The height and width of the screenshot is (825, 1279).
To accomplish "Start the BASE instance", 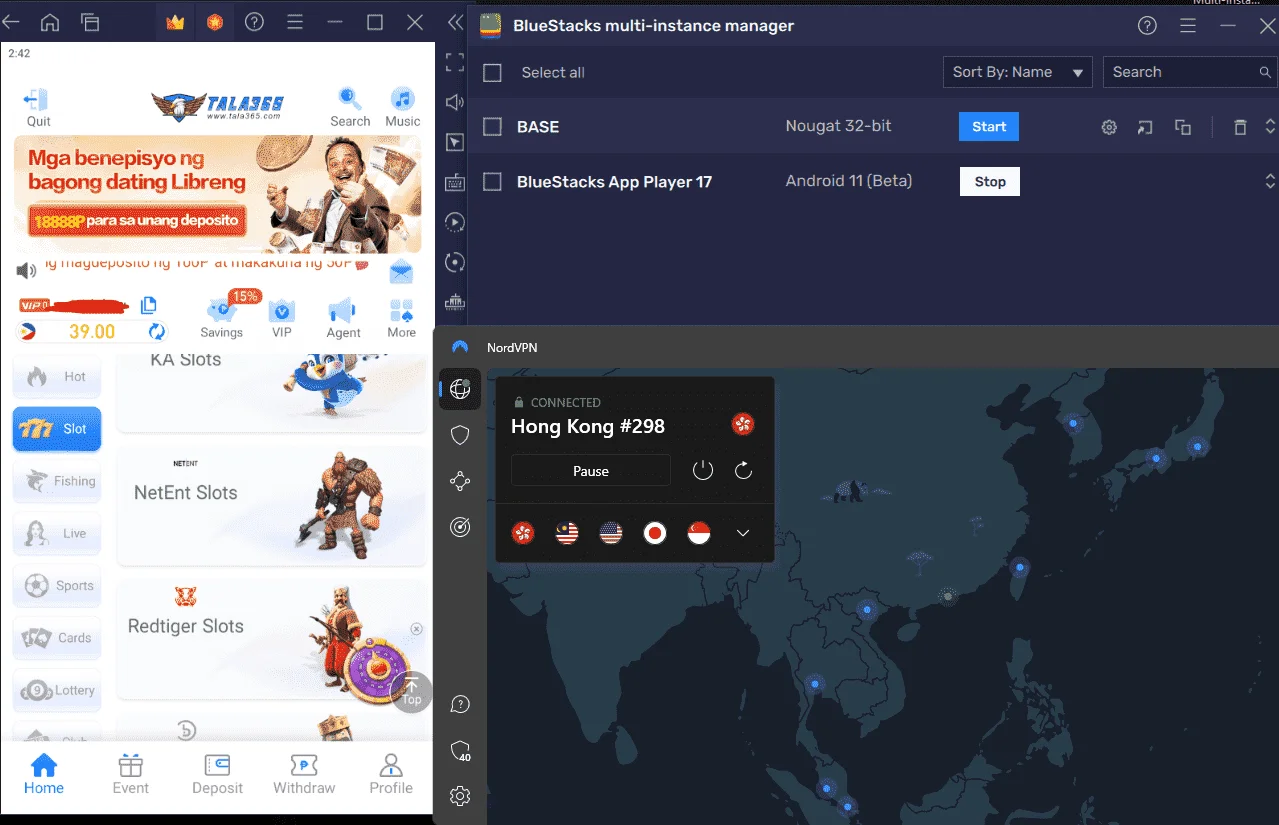I will 989,127.
